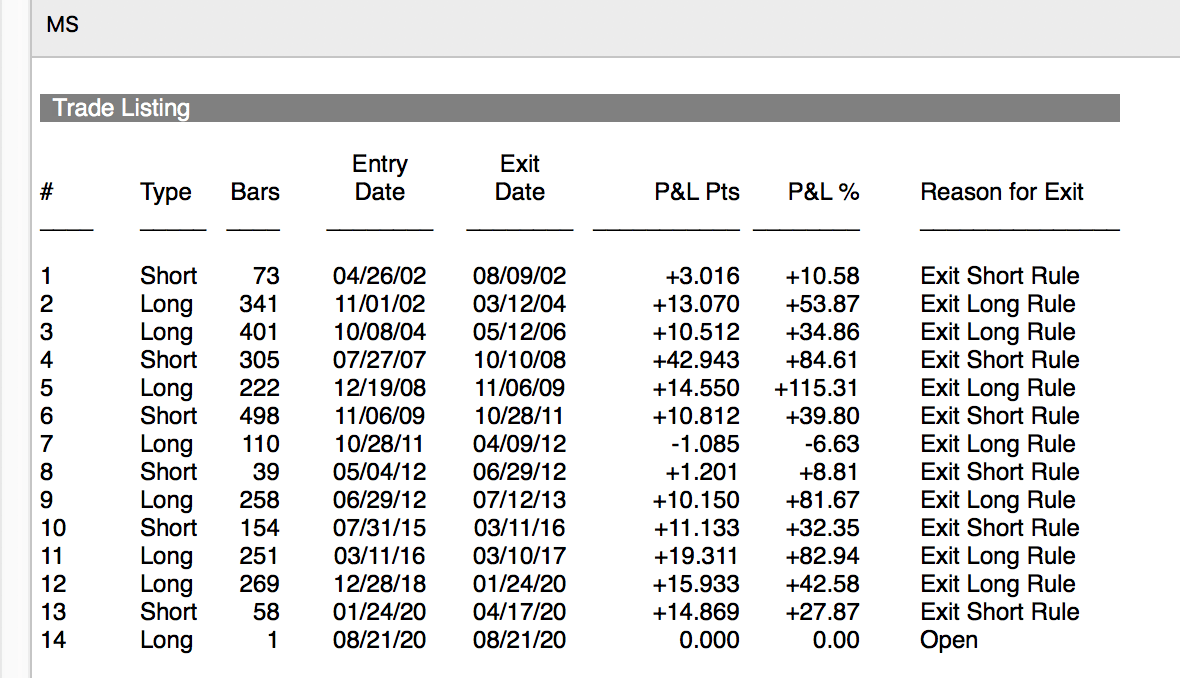The width and height of the screenshot is (1180, 678).
Task: Select the Exit Date column header
Action: (x=520, y=178)
